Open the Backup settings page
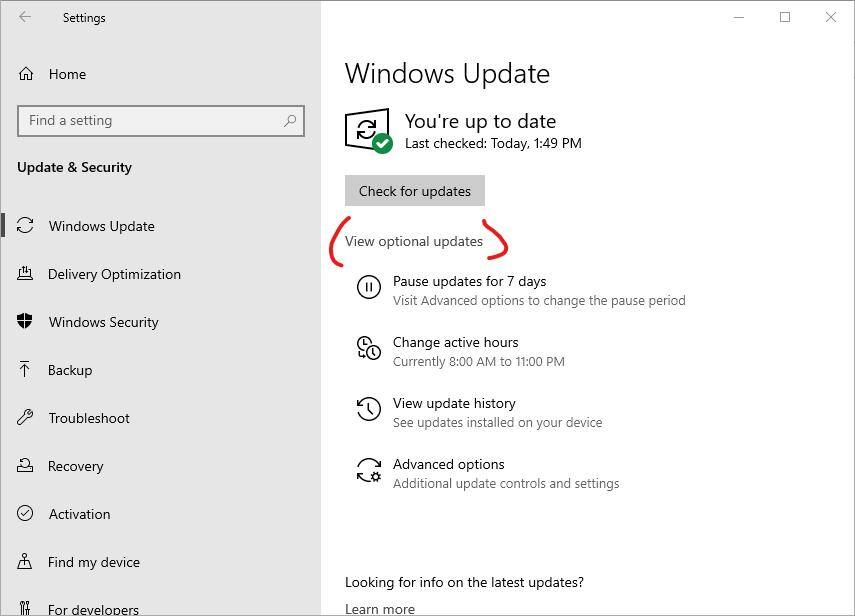The image size is (855, 616). pos(70,370)
